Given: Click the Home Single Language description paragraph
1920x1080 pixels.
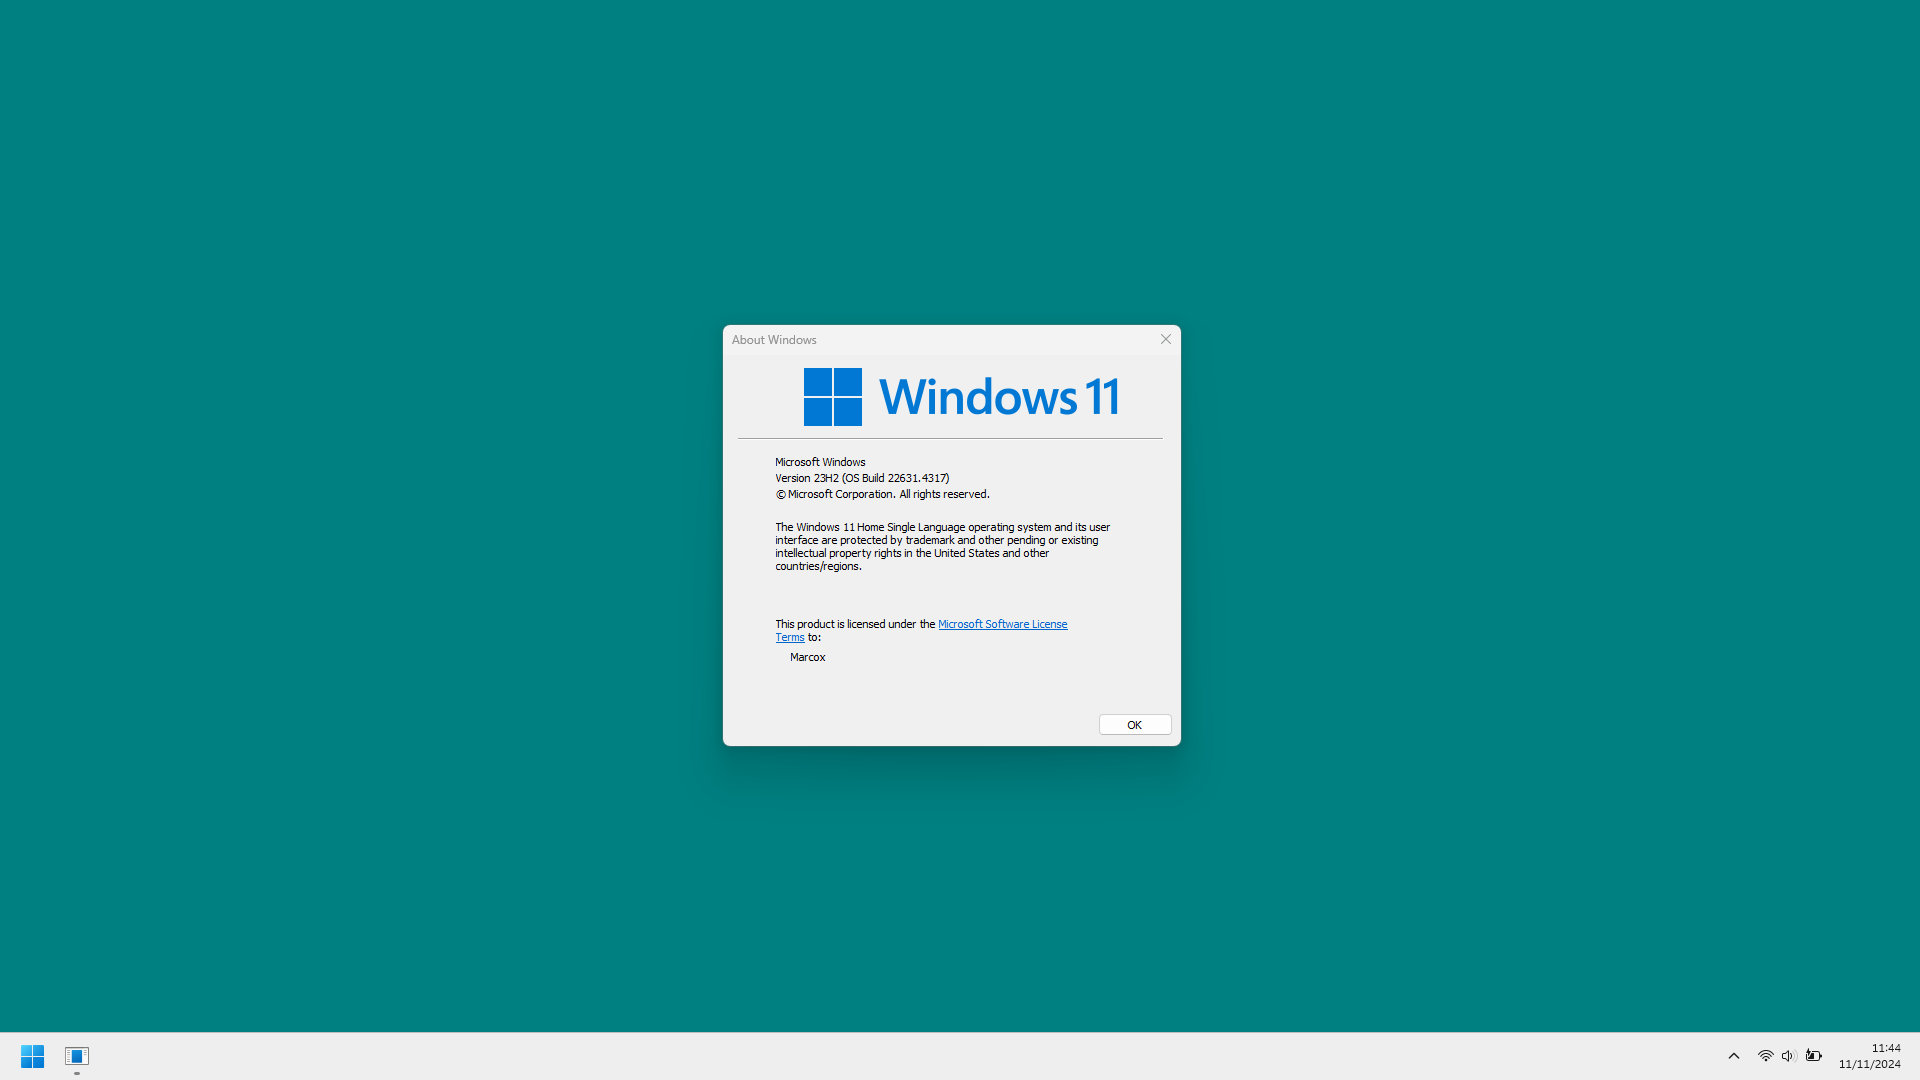Looking at the screenshot, I should coord(943,546).
